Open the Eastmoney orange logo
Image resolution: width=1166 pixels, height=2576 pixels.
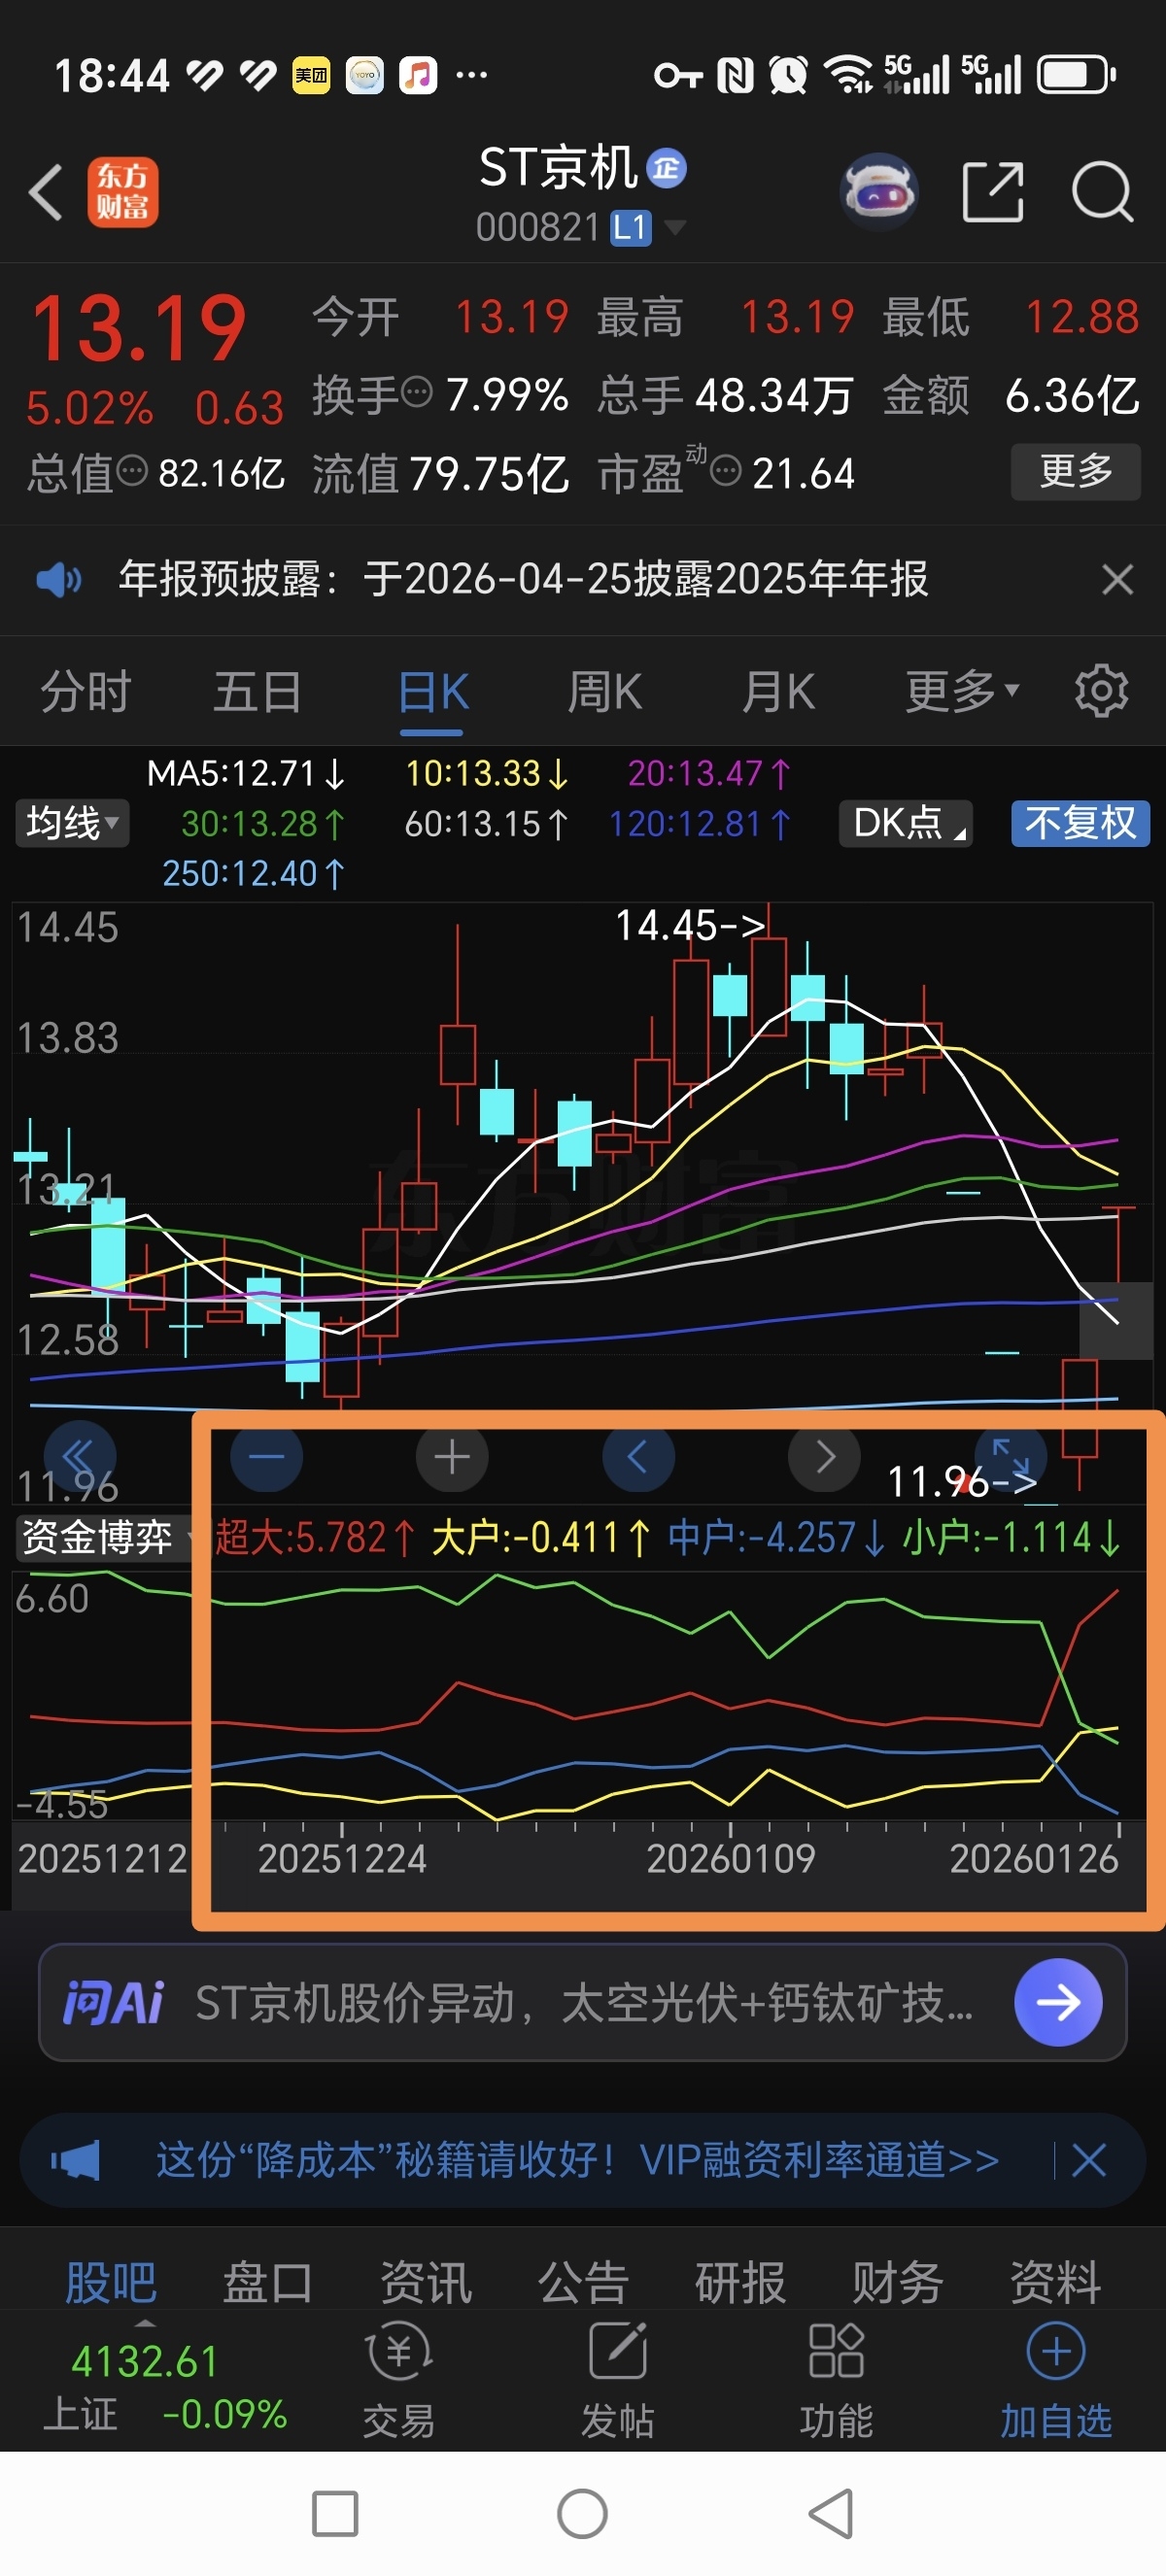[123, 192]
